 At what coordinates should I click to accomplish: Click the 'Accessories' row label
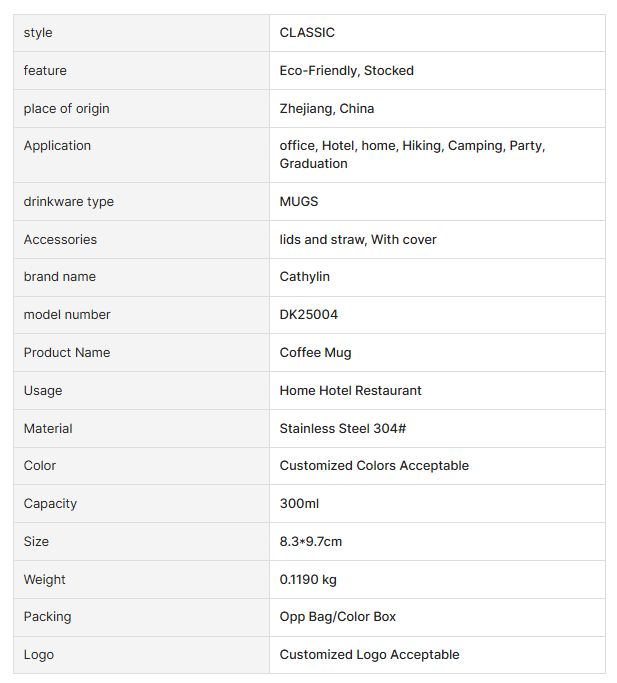pyautogui.click(x=60, y=240)
